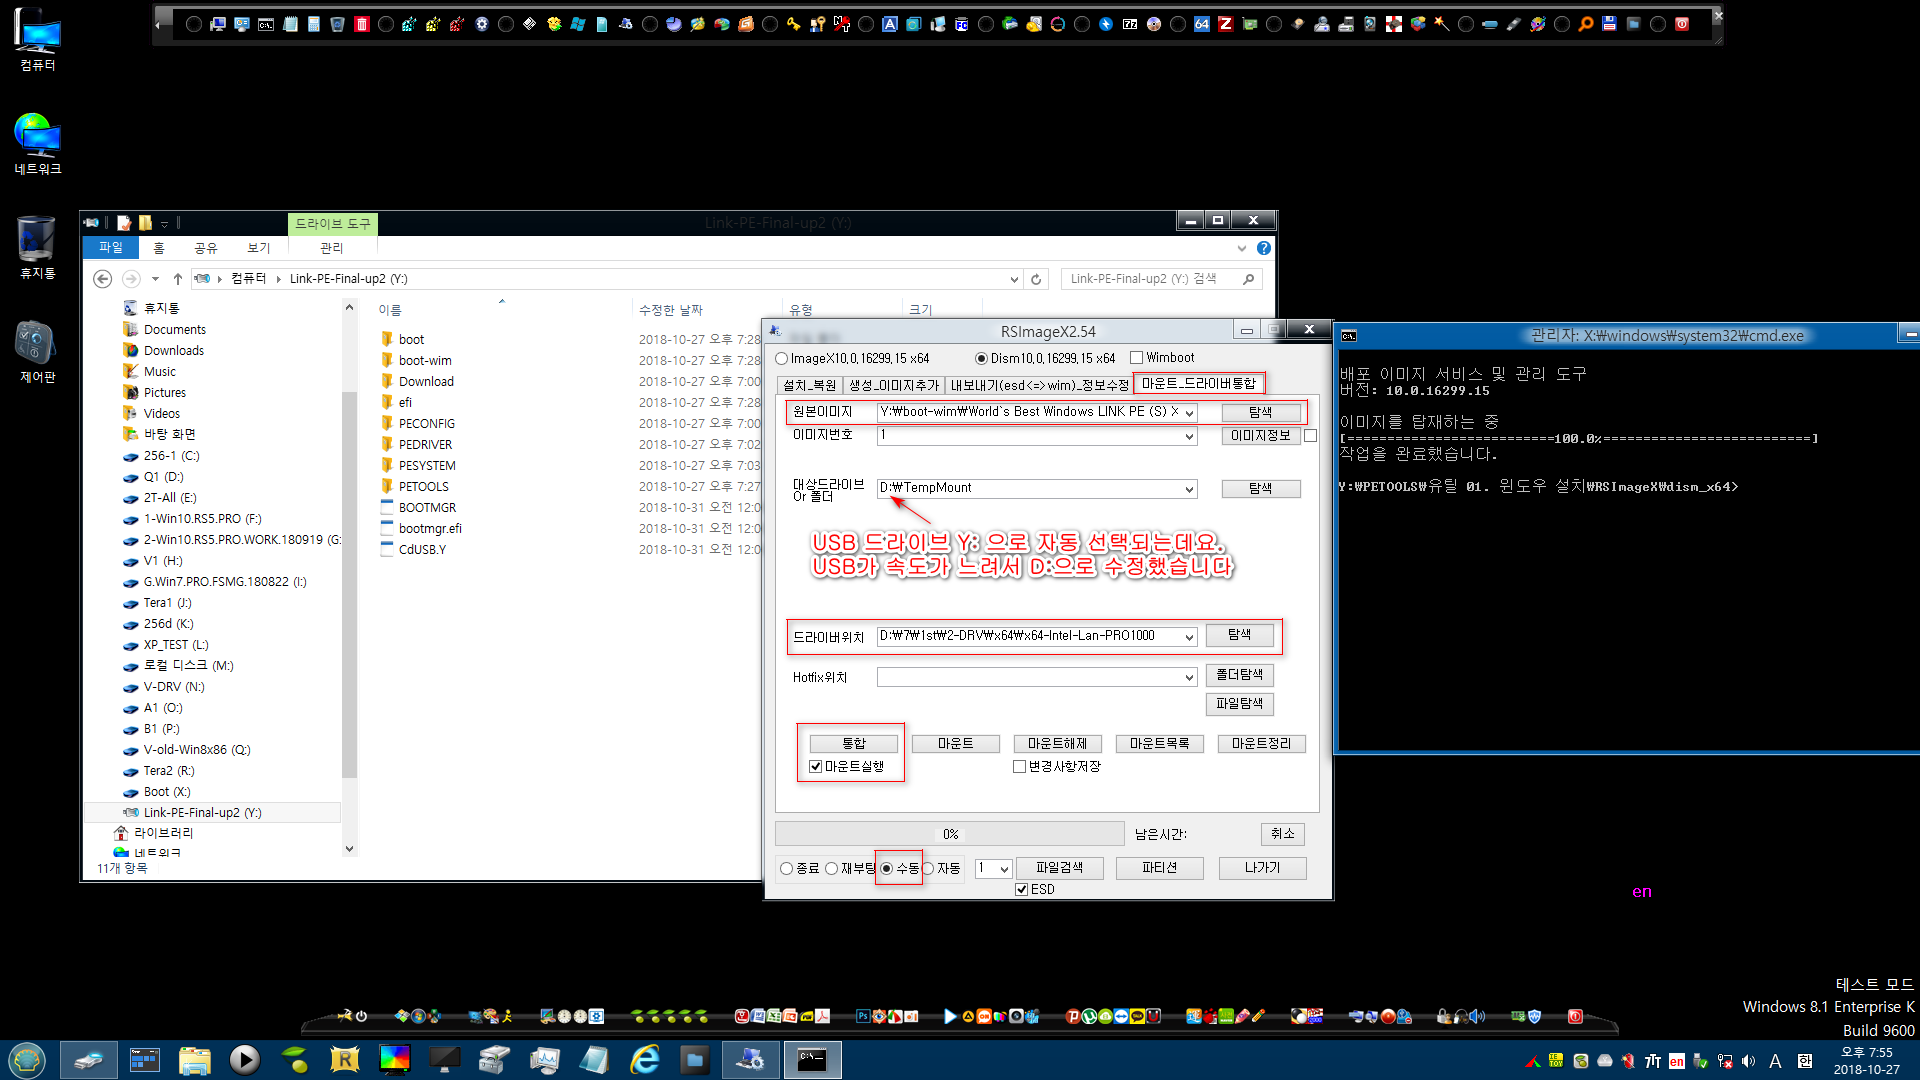The height and width of the screenshot is (1080, 1920).
Task: Click the red trash icon in top dock
Action: coord(362,24)
